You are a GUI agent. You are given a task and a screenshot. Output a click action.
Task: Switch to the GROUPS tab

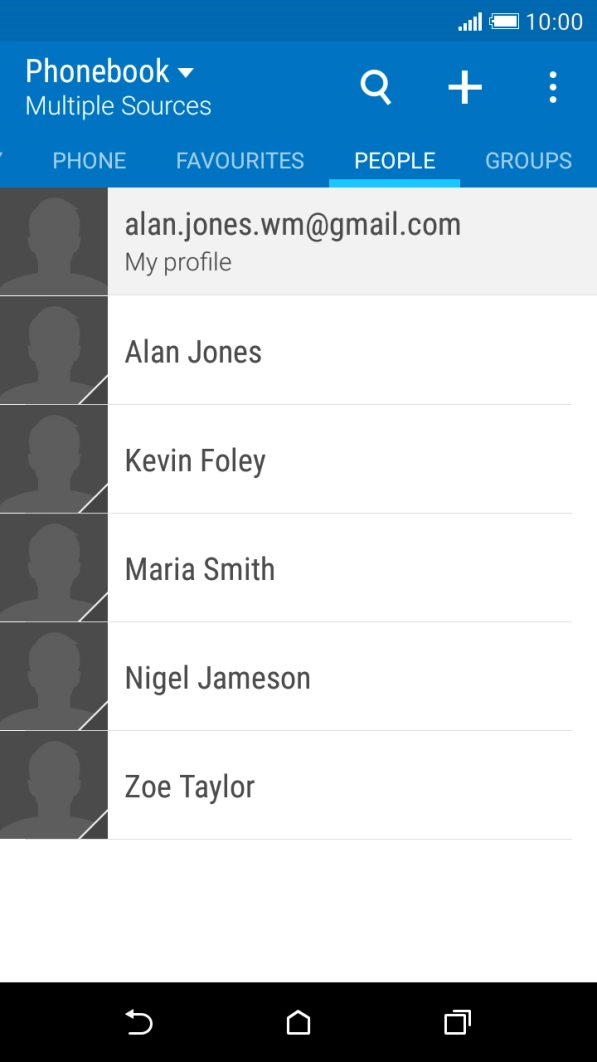[x=528, y=160]
